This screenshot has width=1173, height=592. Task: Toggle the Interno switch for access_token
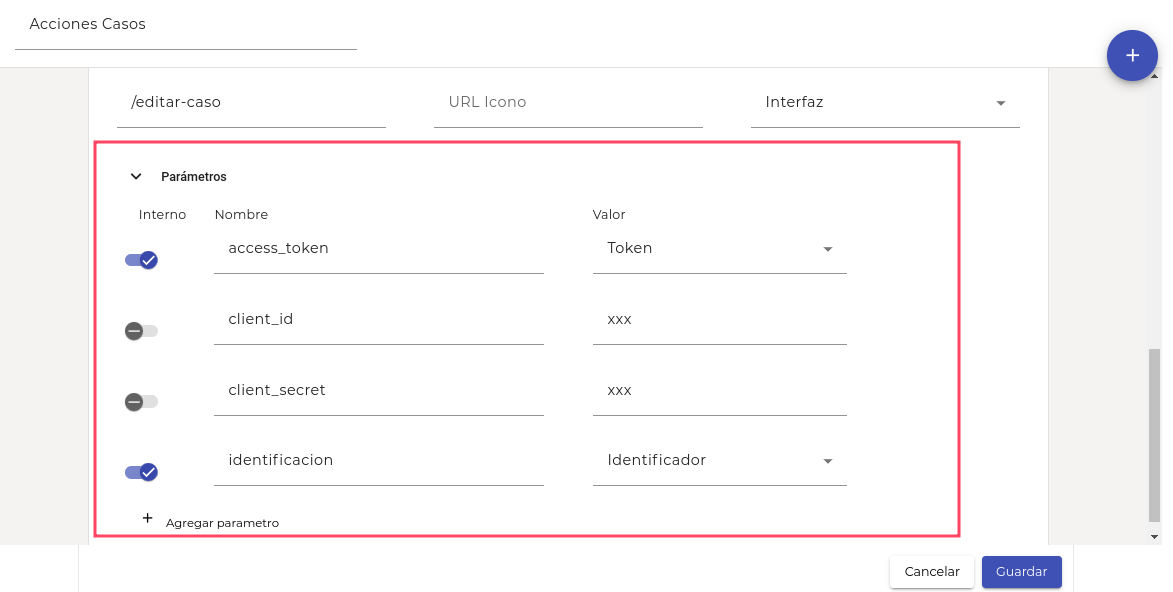click(x=142, y=260)
